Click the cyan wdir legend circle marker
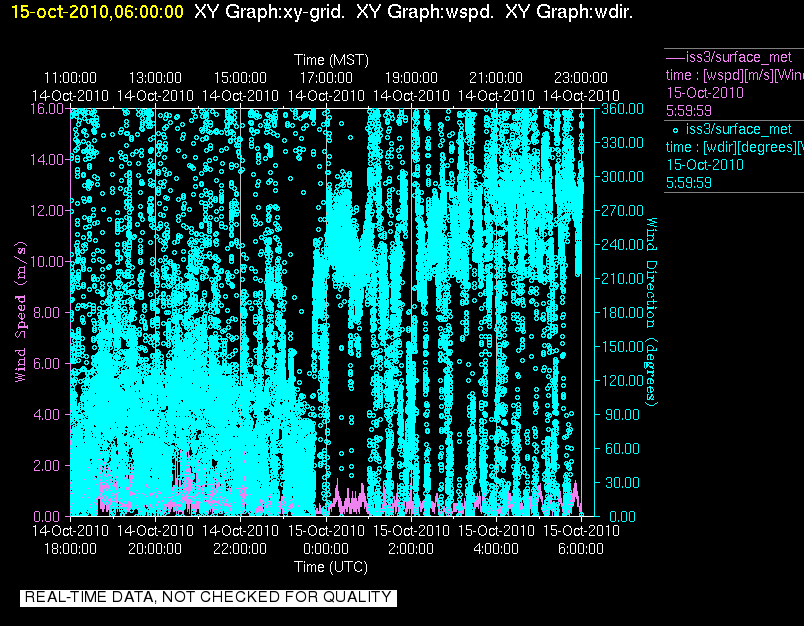The height and width of the screenshot is (626, 804). tap(675, 130)
